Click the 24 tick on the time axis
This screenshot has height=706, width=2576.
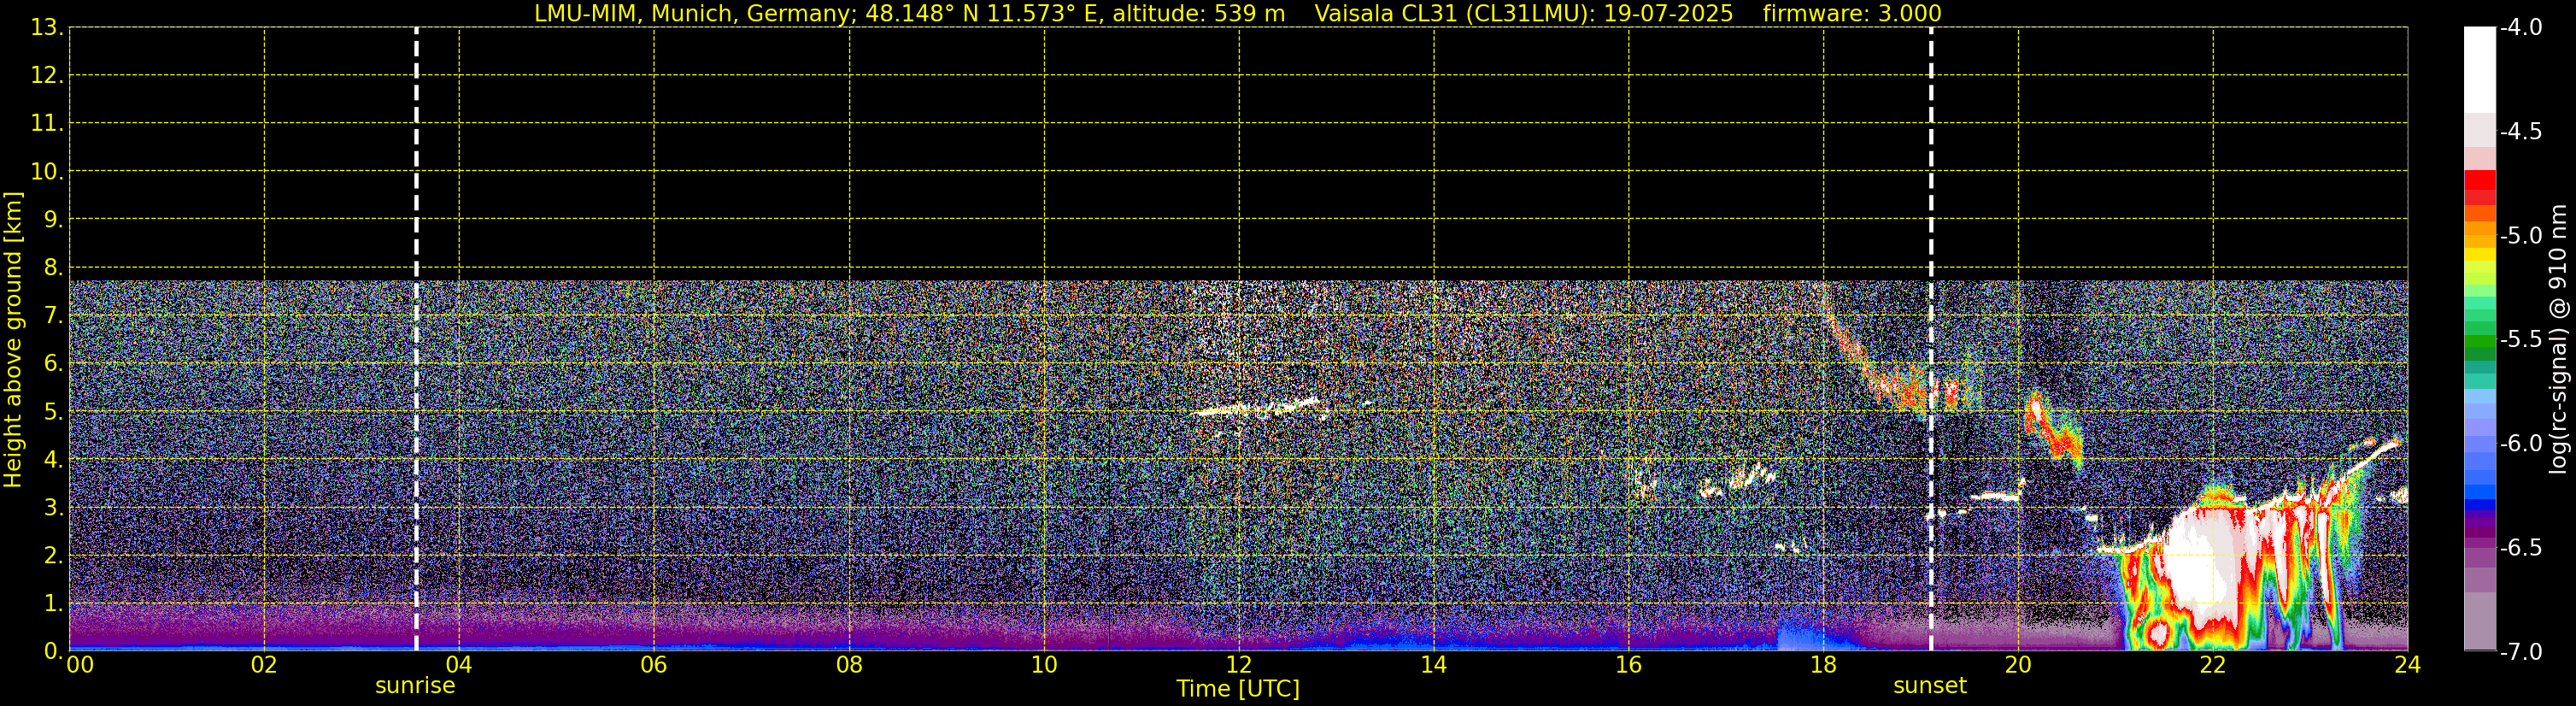[x=2407, y=665]
